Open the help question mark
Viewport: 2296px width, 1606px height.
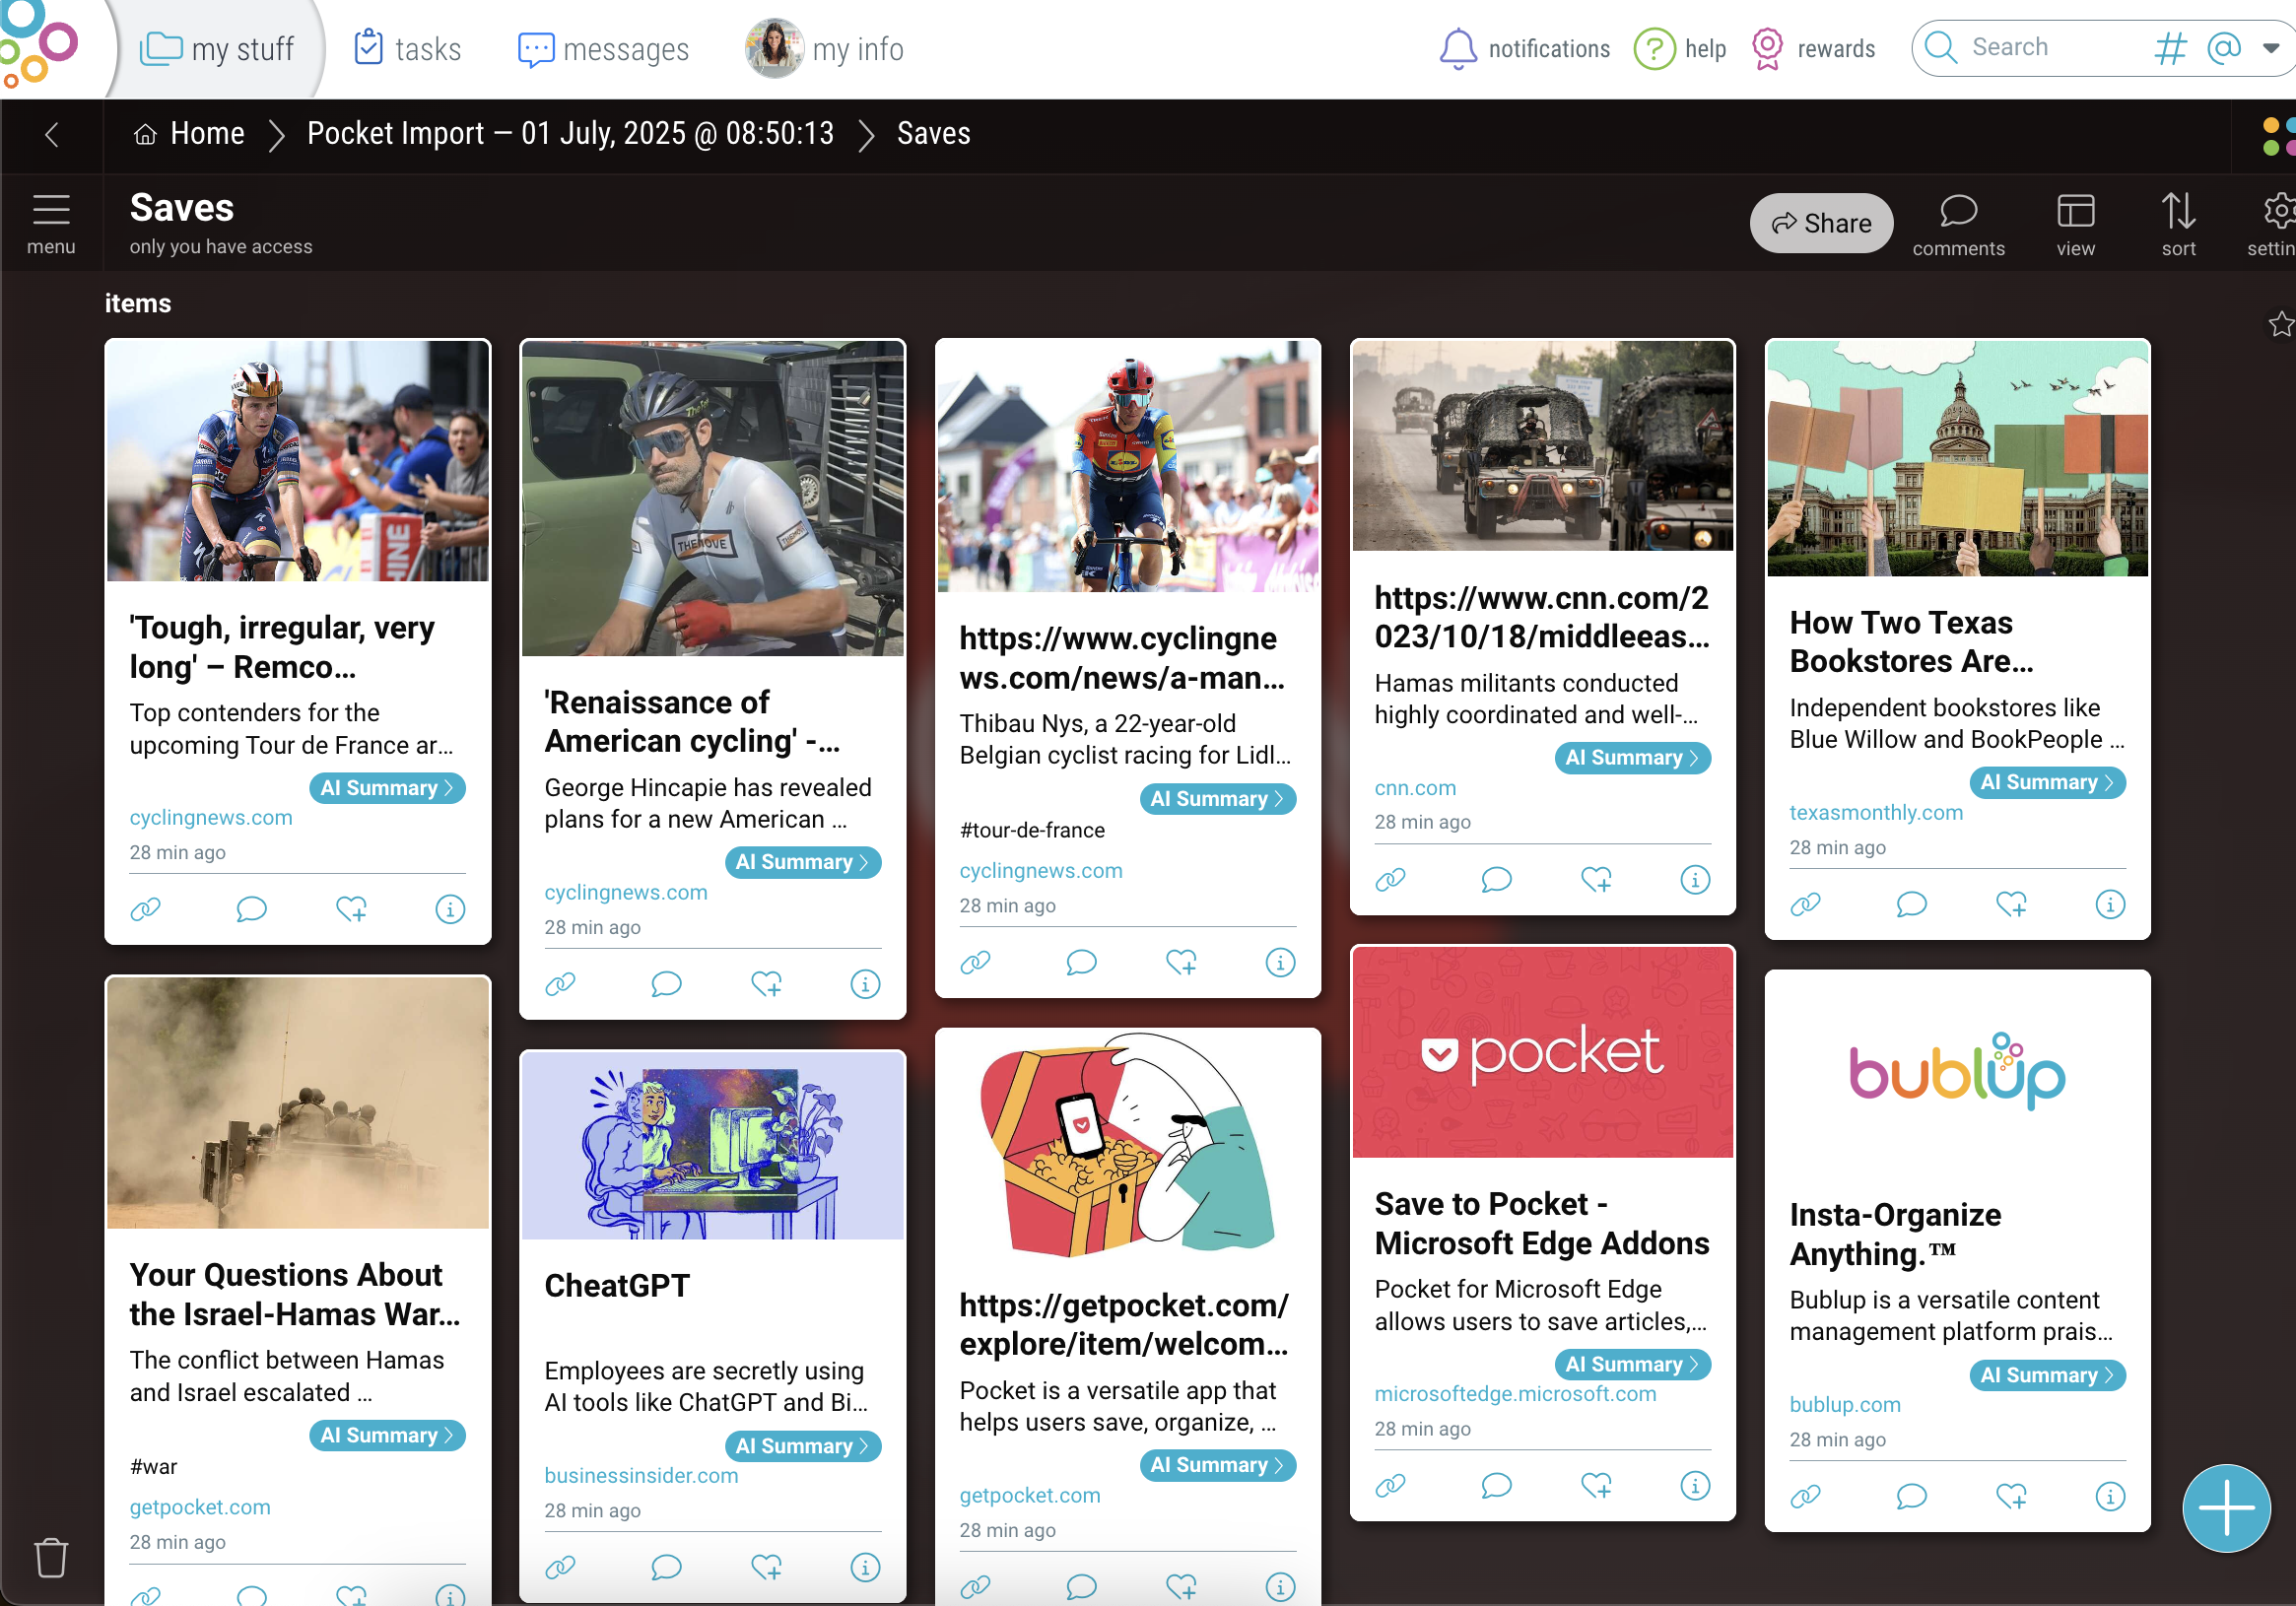click(1654, 48)
